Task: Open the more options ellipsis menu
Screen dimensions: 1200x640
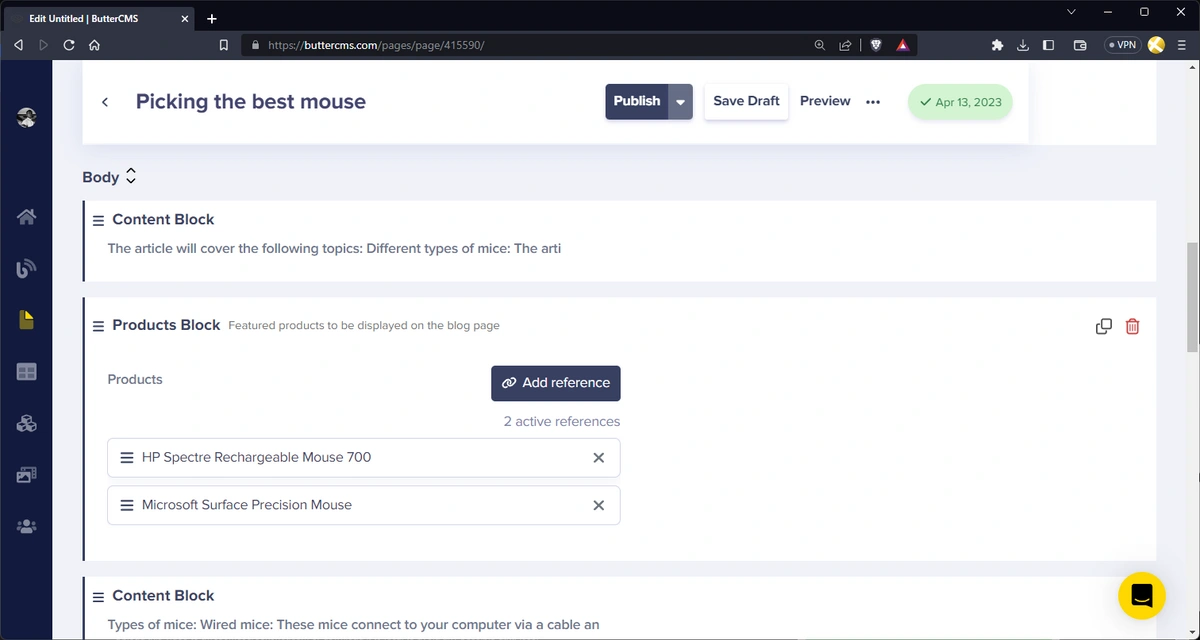Action: [x=873, y=102]
